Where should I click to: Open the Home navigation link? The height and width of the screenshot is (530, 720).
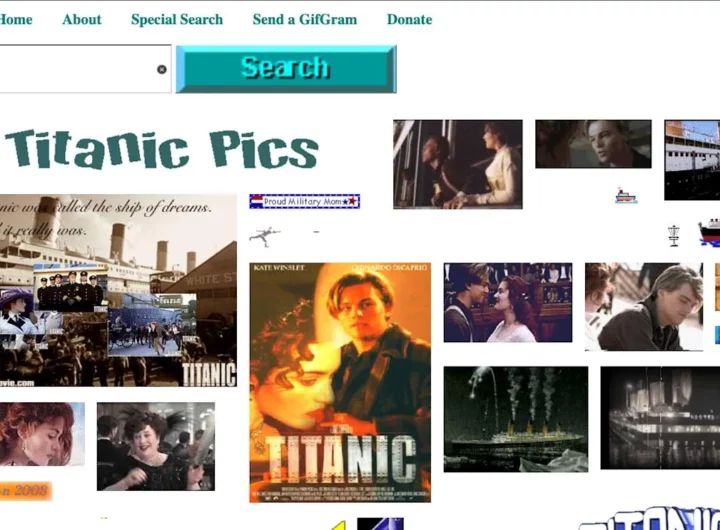point(16,19)
